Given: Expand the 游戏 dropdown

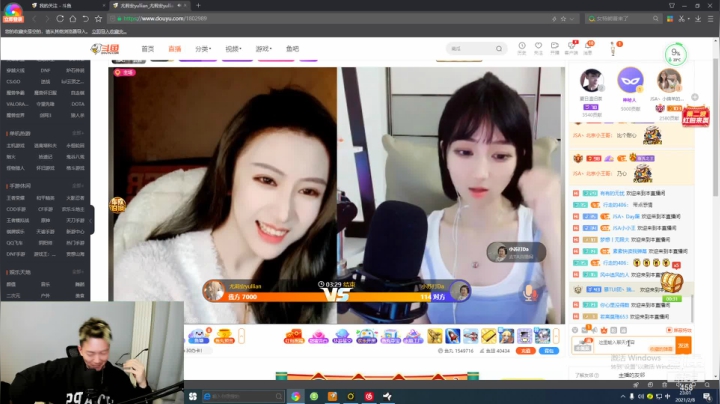Looking at the screenshot, I should tap(264, 49).
